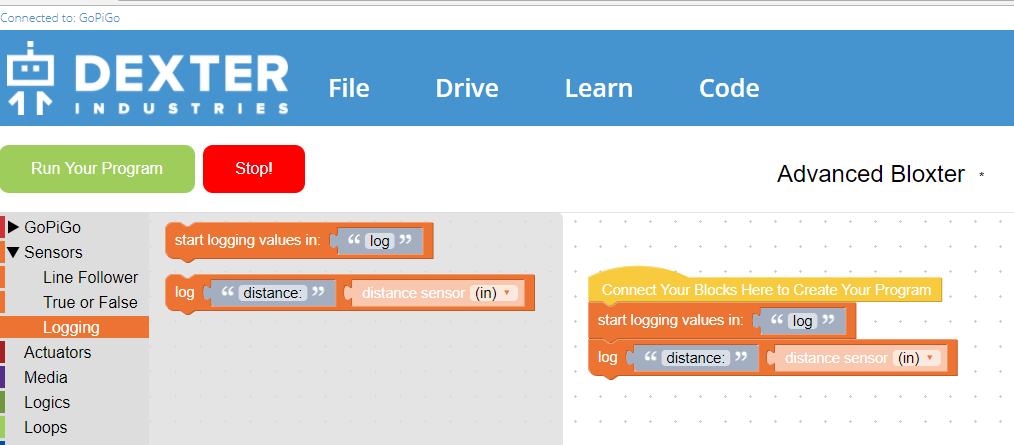Select True or False subcategory
The width and height of the screenshot is (1014, 445).
[90, 302]
